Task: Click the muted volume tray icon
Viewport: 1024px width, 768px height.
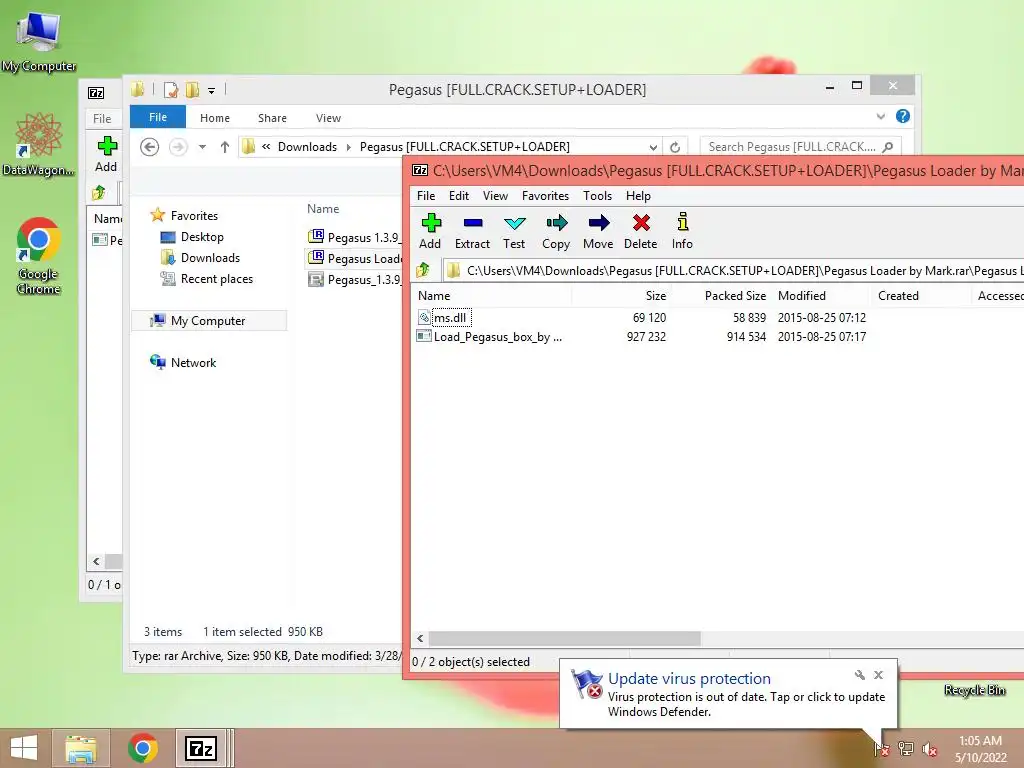Action: pos(930,749)
